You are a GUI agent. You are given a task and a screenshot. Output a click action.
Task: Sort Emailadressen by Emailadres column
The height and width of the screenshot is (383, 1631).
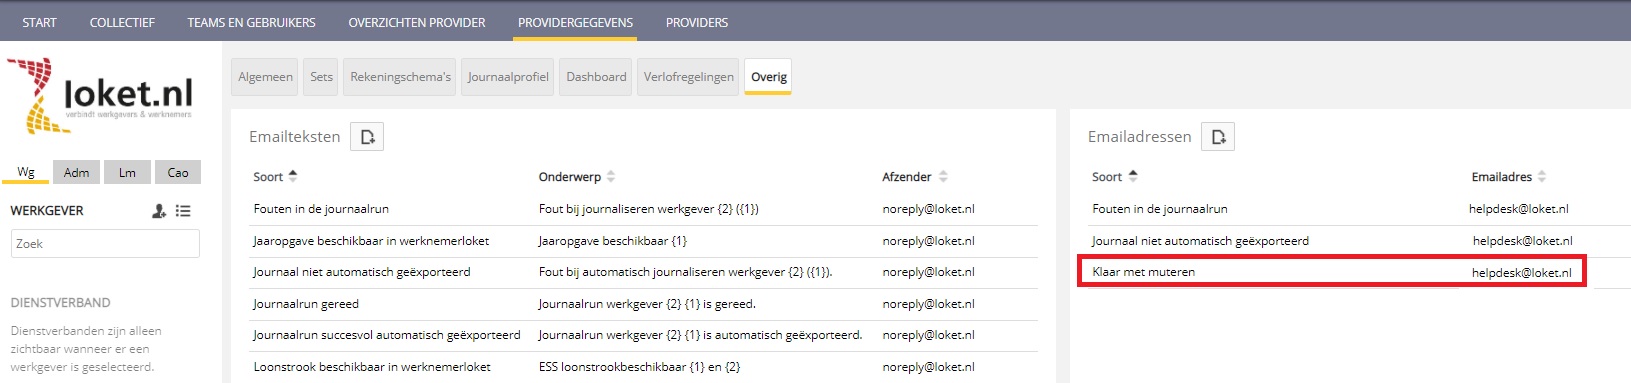[1509, 177]
